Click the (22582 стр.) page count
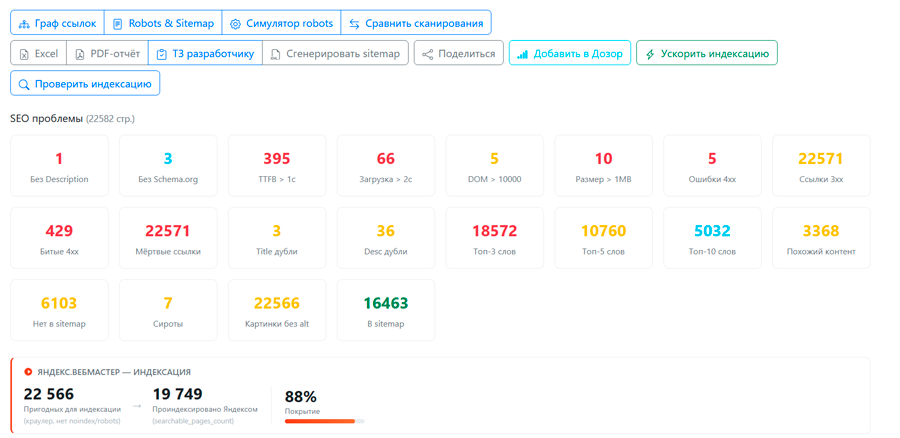 point(110,119)
